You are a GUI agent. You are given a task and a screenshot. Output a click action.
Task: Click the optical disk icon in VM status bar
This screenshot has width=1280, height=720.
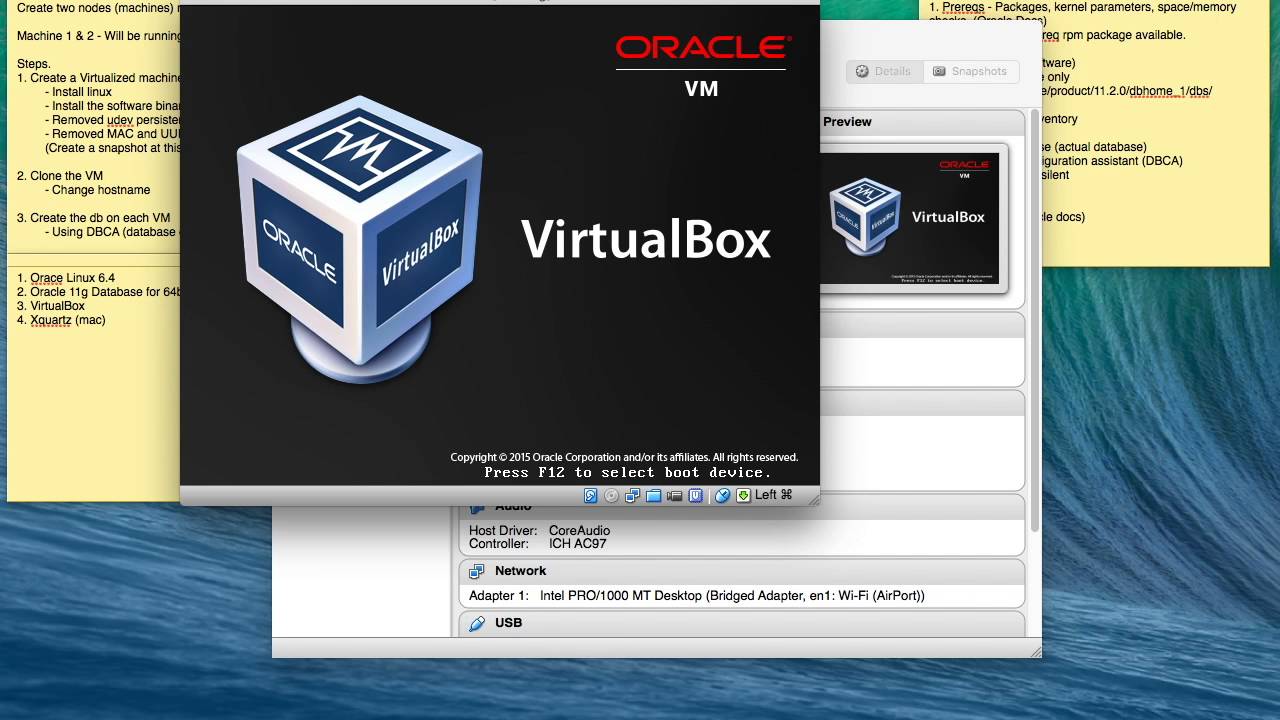pos(612,495)
